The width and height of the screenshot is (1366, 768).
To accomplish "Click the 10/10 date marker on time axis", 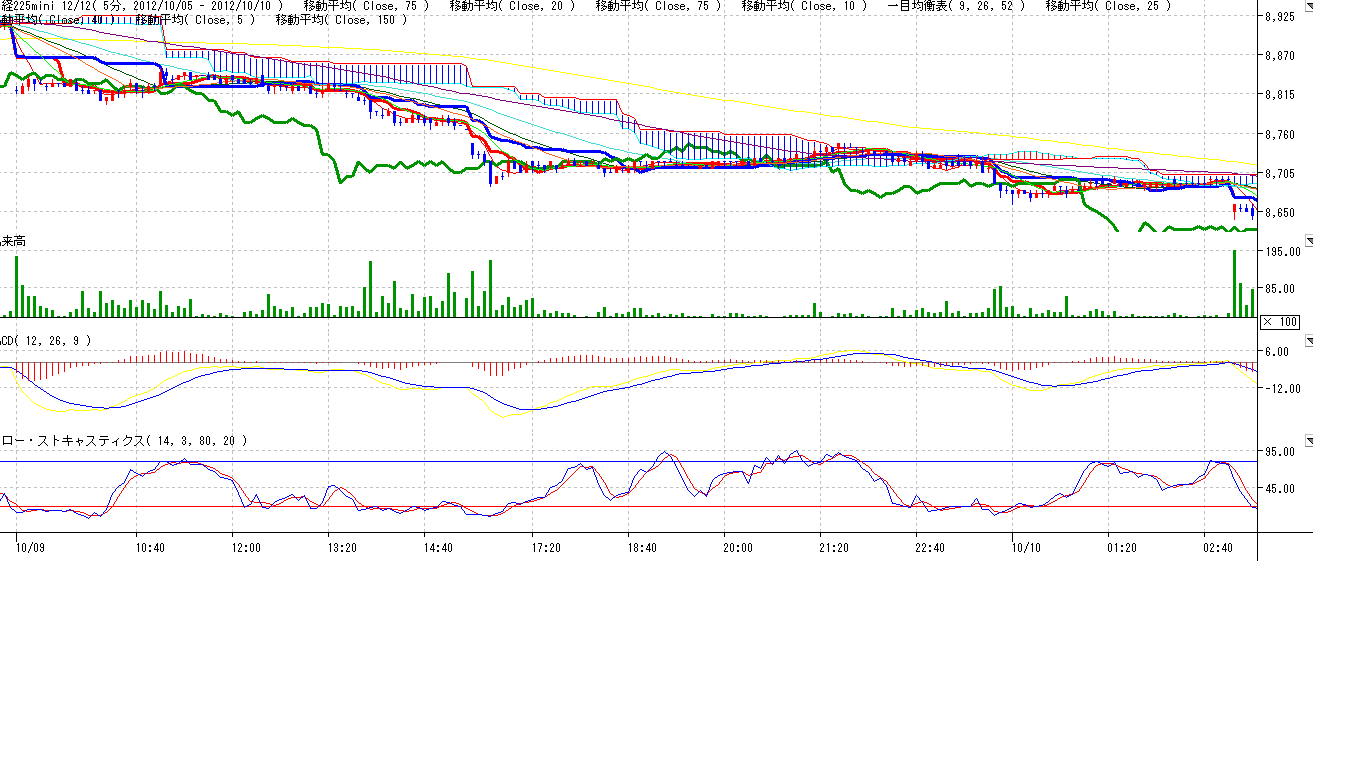I will [x=1026, y=547].
